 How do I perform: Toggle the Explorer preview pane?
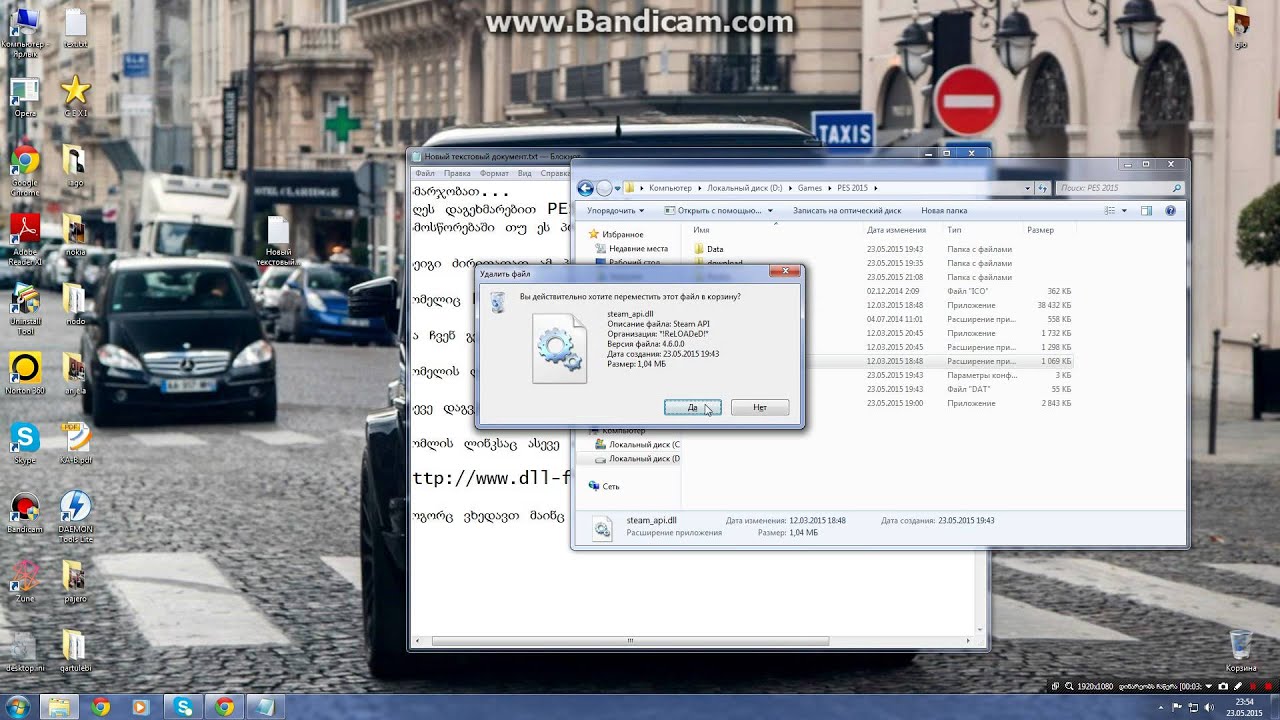click(x=1147, y=211)
